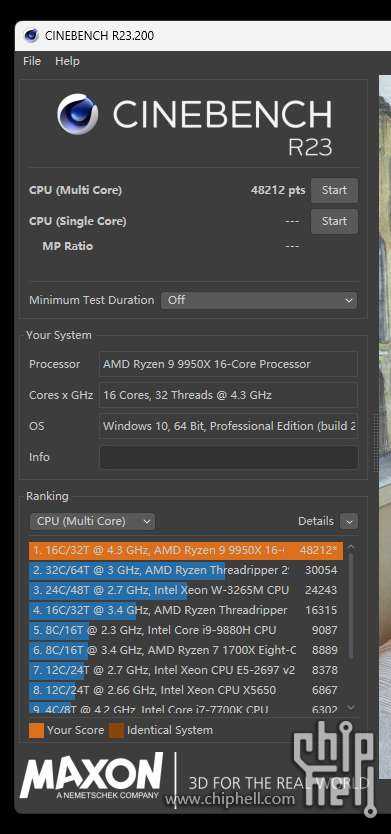This screenshot has width=391, height=834.
Task: Select the Core i9-9880H ranking entry
Action: (186, 630)
